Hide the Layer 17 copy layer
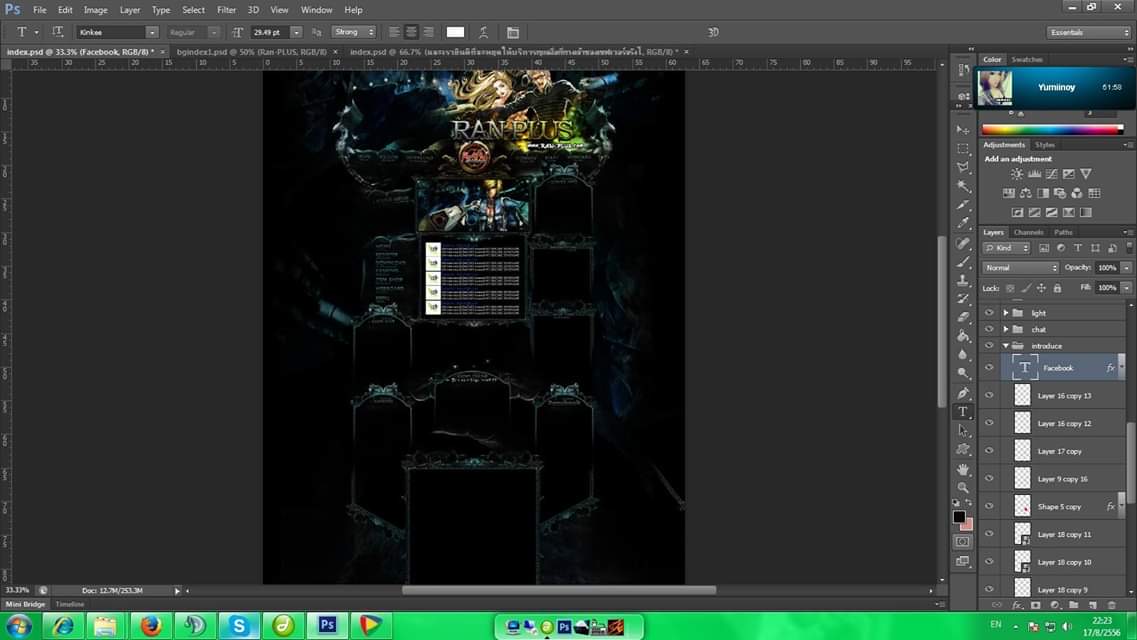This screenshot has width=1137, height=640. point(989,451)
